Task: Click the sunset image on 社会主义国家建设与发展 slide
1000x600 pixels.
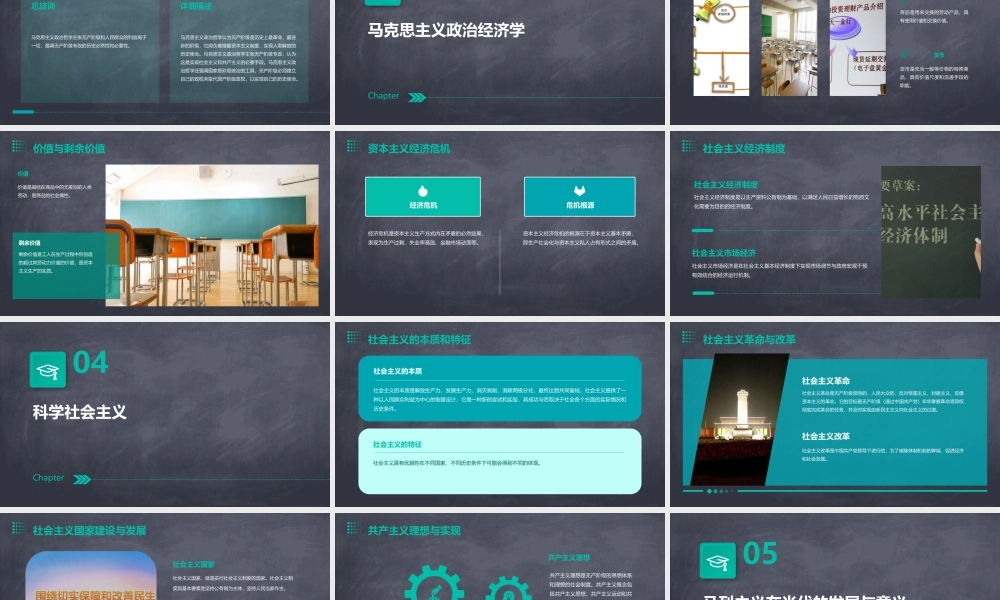Action: click(x=91, y=576)
